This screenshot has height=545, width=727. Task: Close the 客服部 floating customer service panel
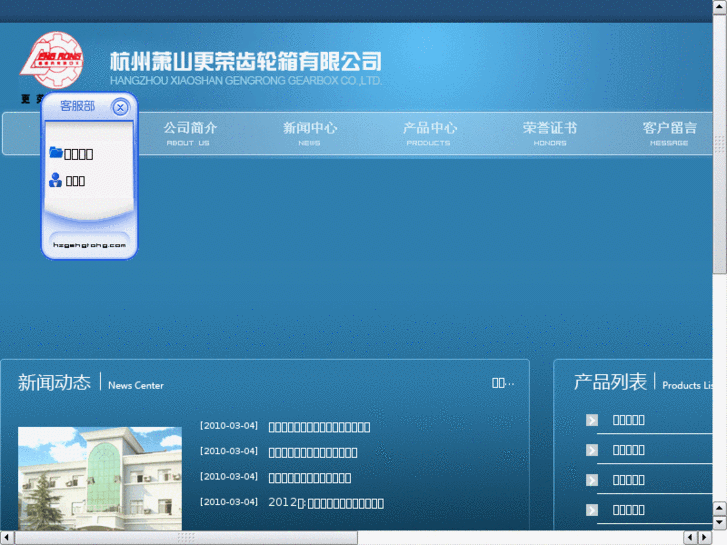click(x=121, y=108)
